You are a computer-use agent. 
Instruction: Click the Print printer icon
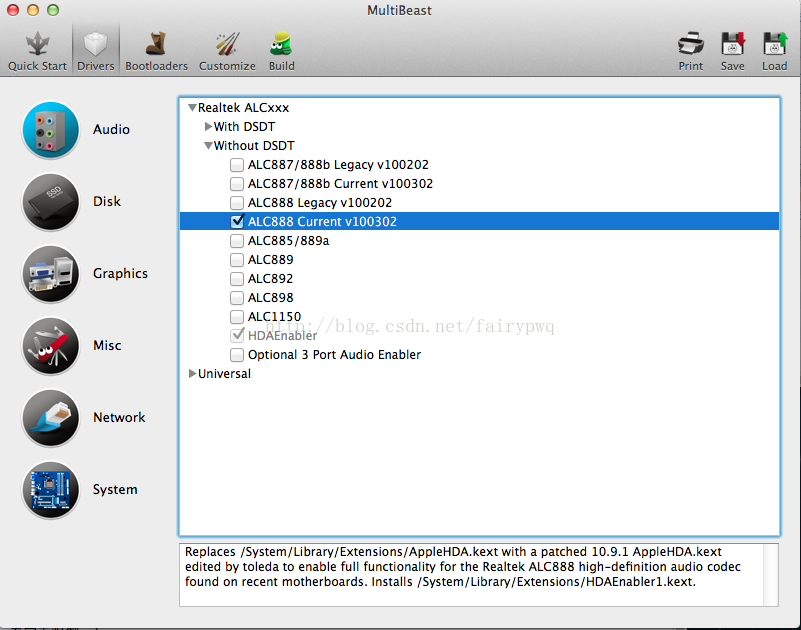click(691, 43)
